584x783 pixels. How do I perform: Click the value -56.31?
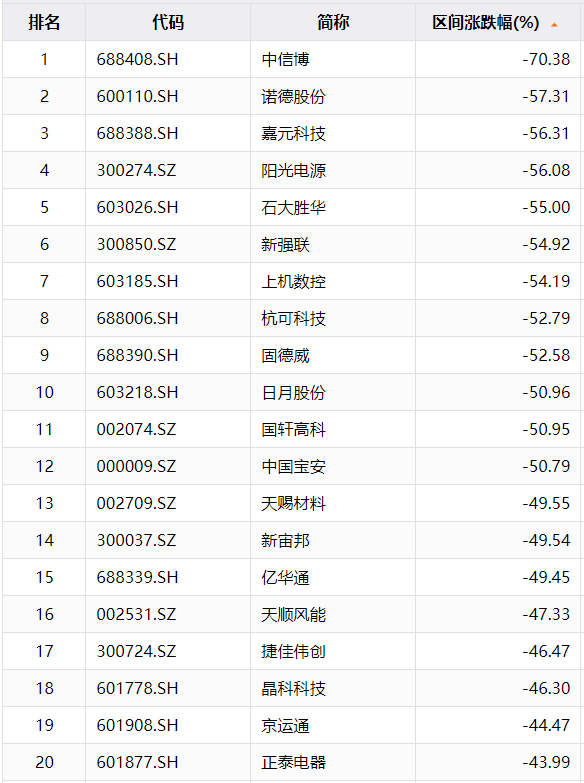(546, 133)
